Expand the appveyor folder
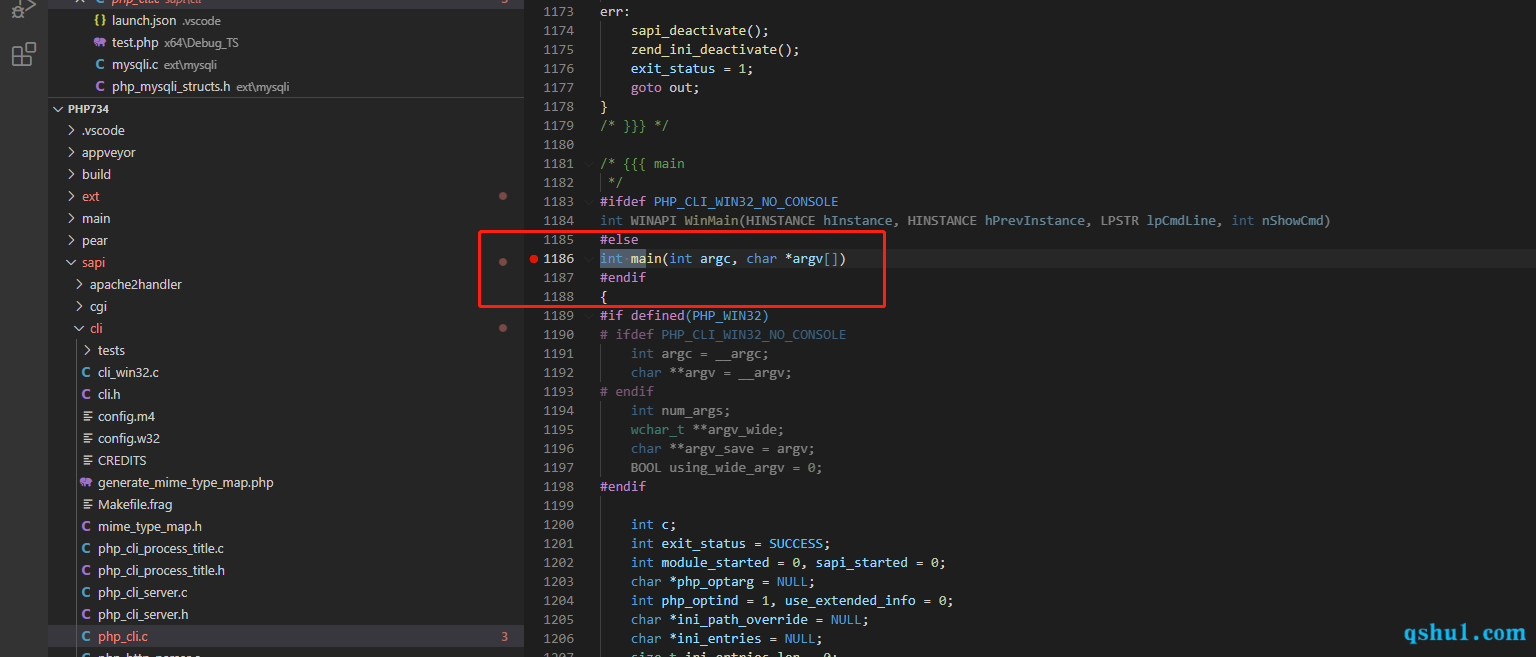Image resolution: width=1536 pixels, height=657 pixels. (71, 152)
